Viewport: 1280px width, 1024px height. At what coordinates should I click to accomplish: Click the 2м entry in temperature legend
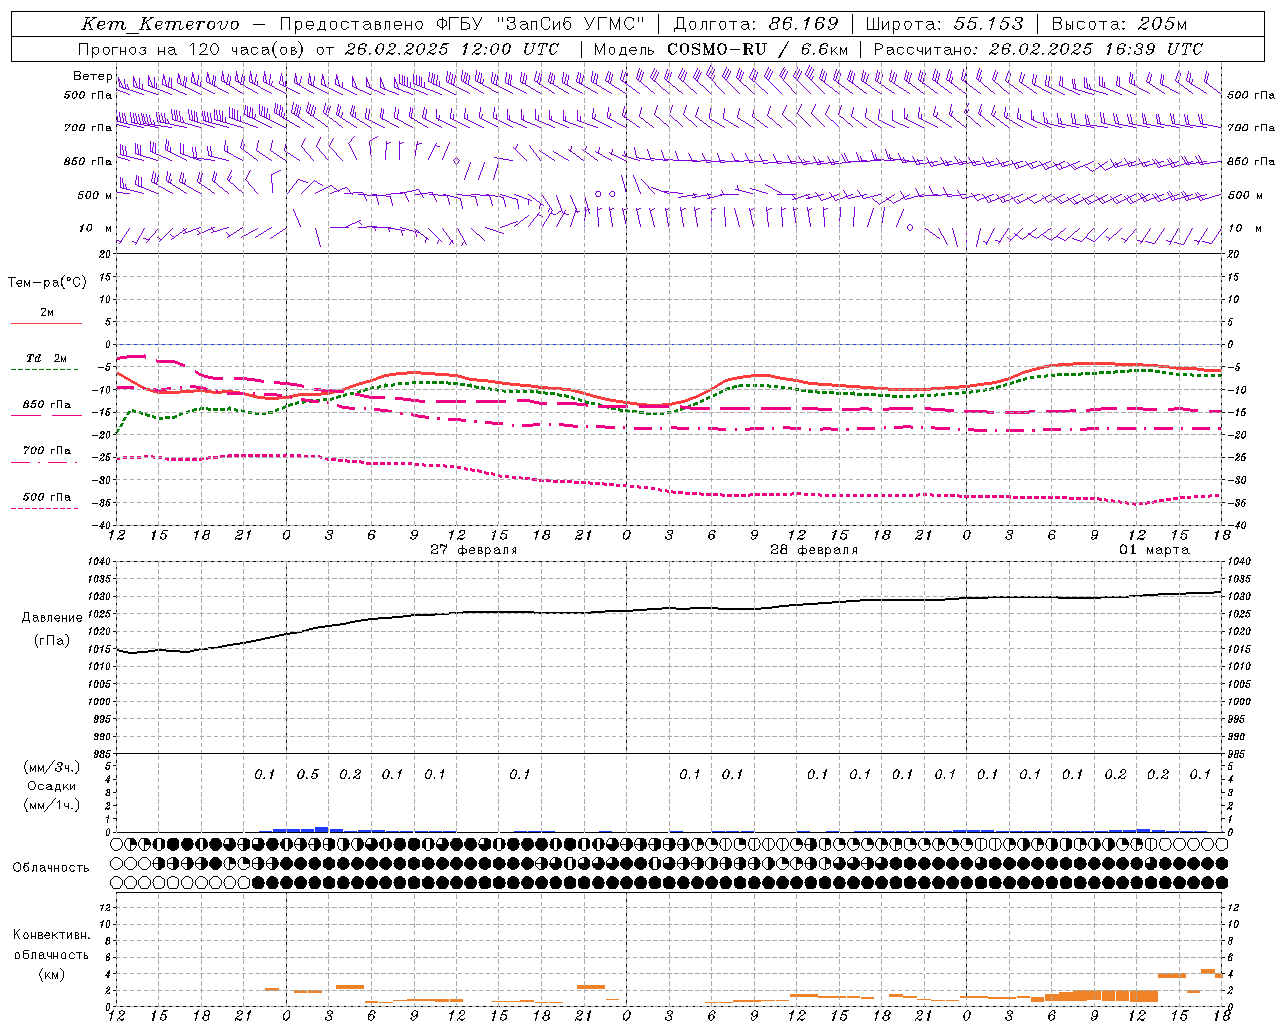pos(47,313)
